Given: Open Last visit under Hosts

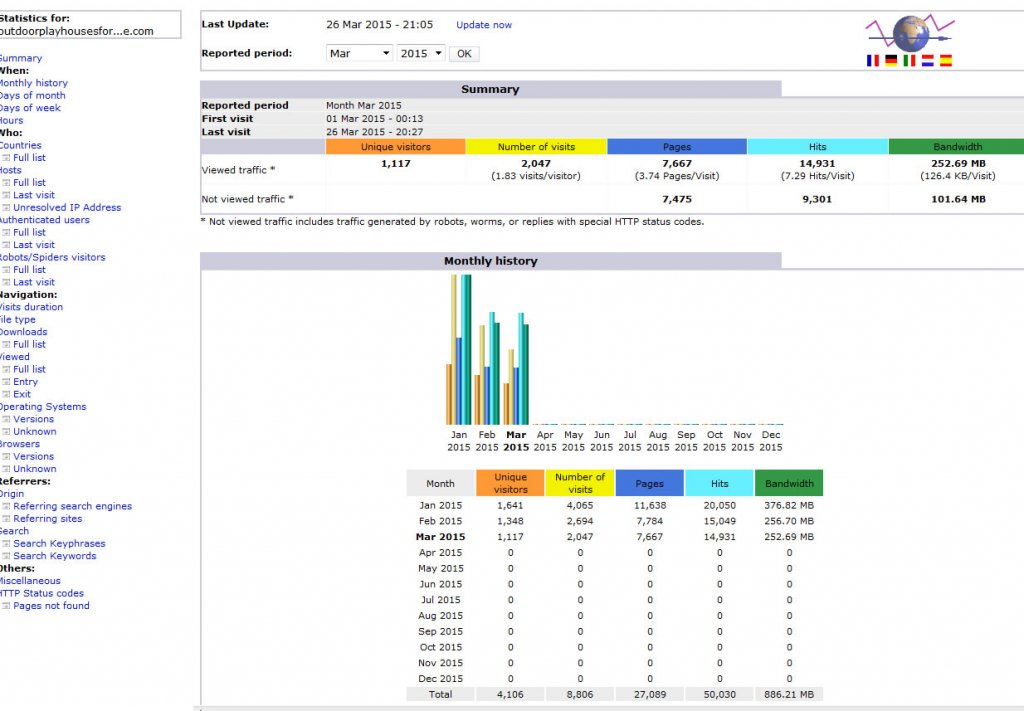Looking at the screenshot, I should coord(34,195).
